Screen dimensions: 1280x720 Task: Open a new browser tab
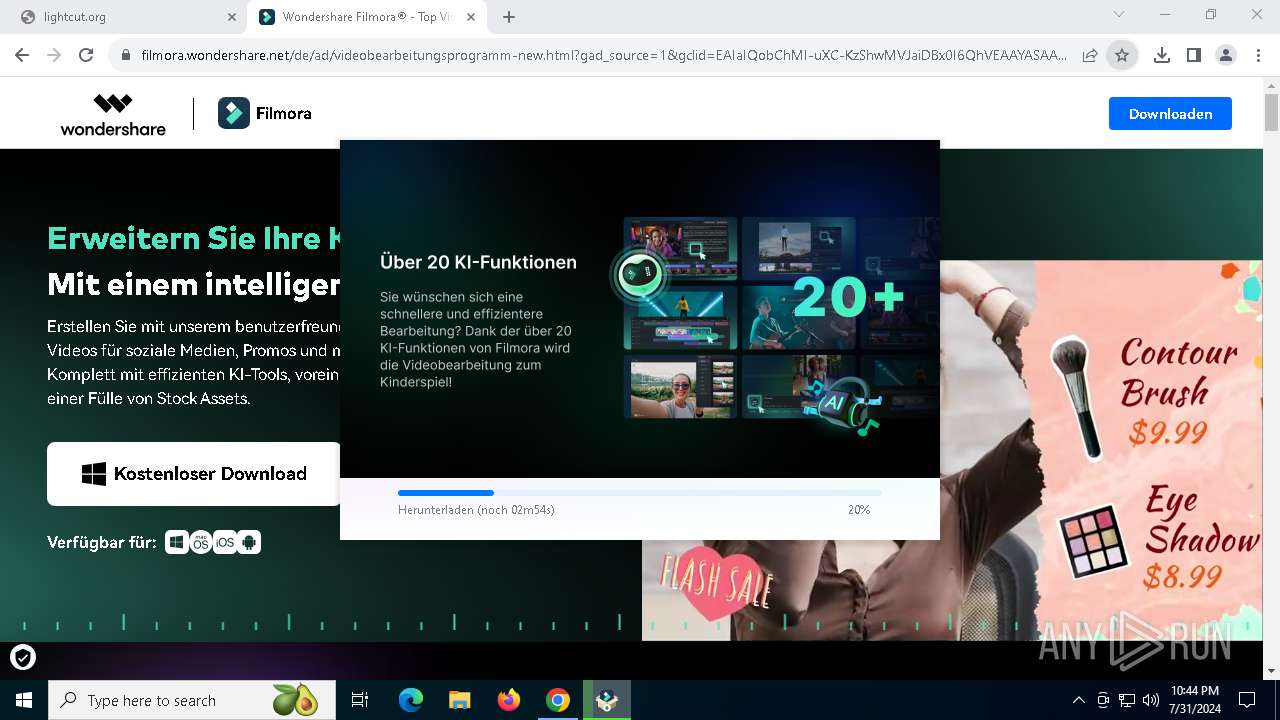click(x=509, y=17)
